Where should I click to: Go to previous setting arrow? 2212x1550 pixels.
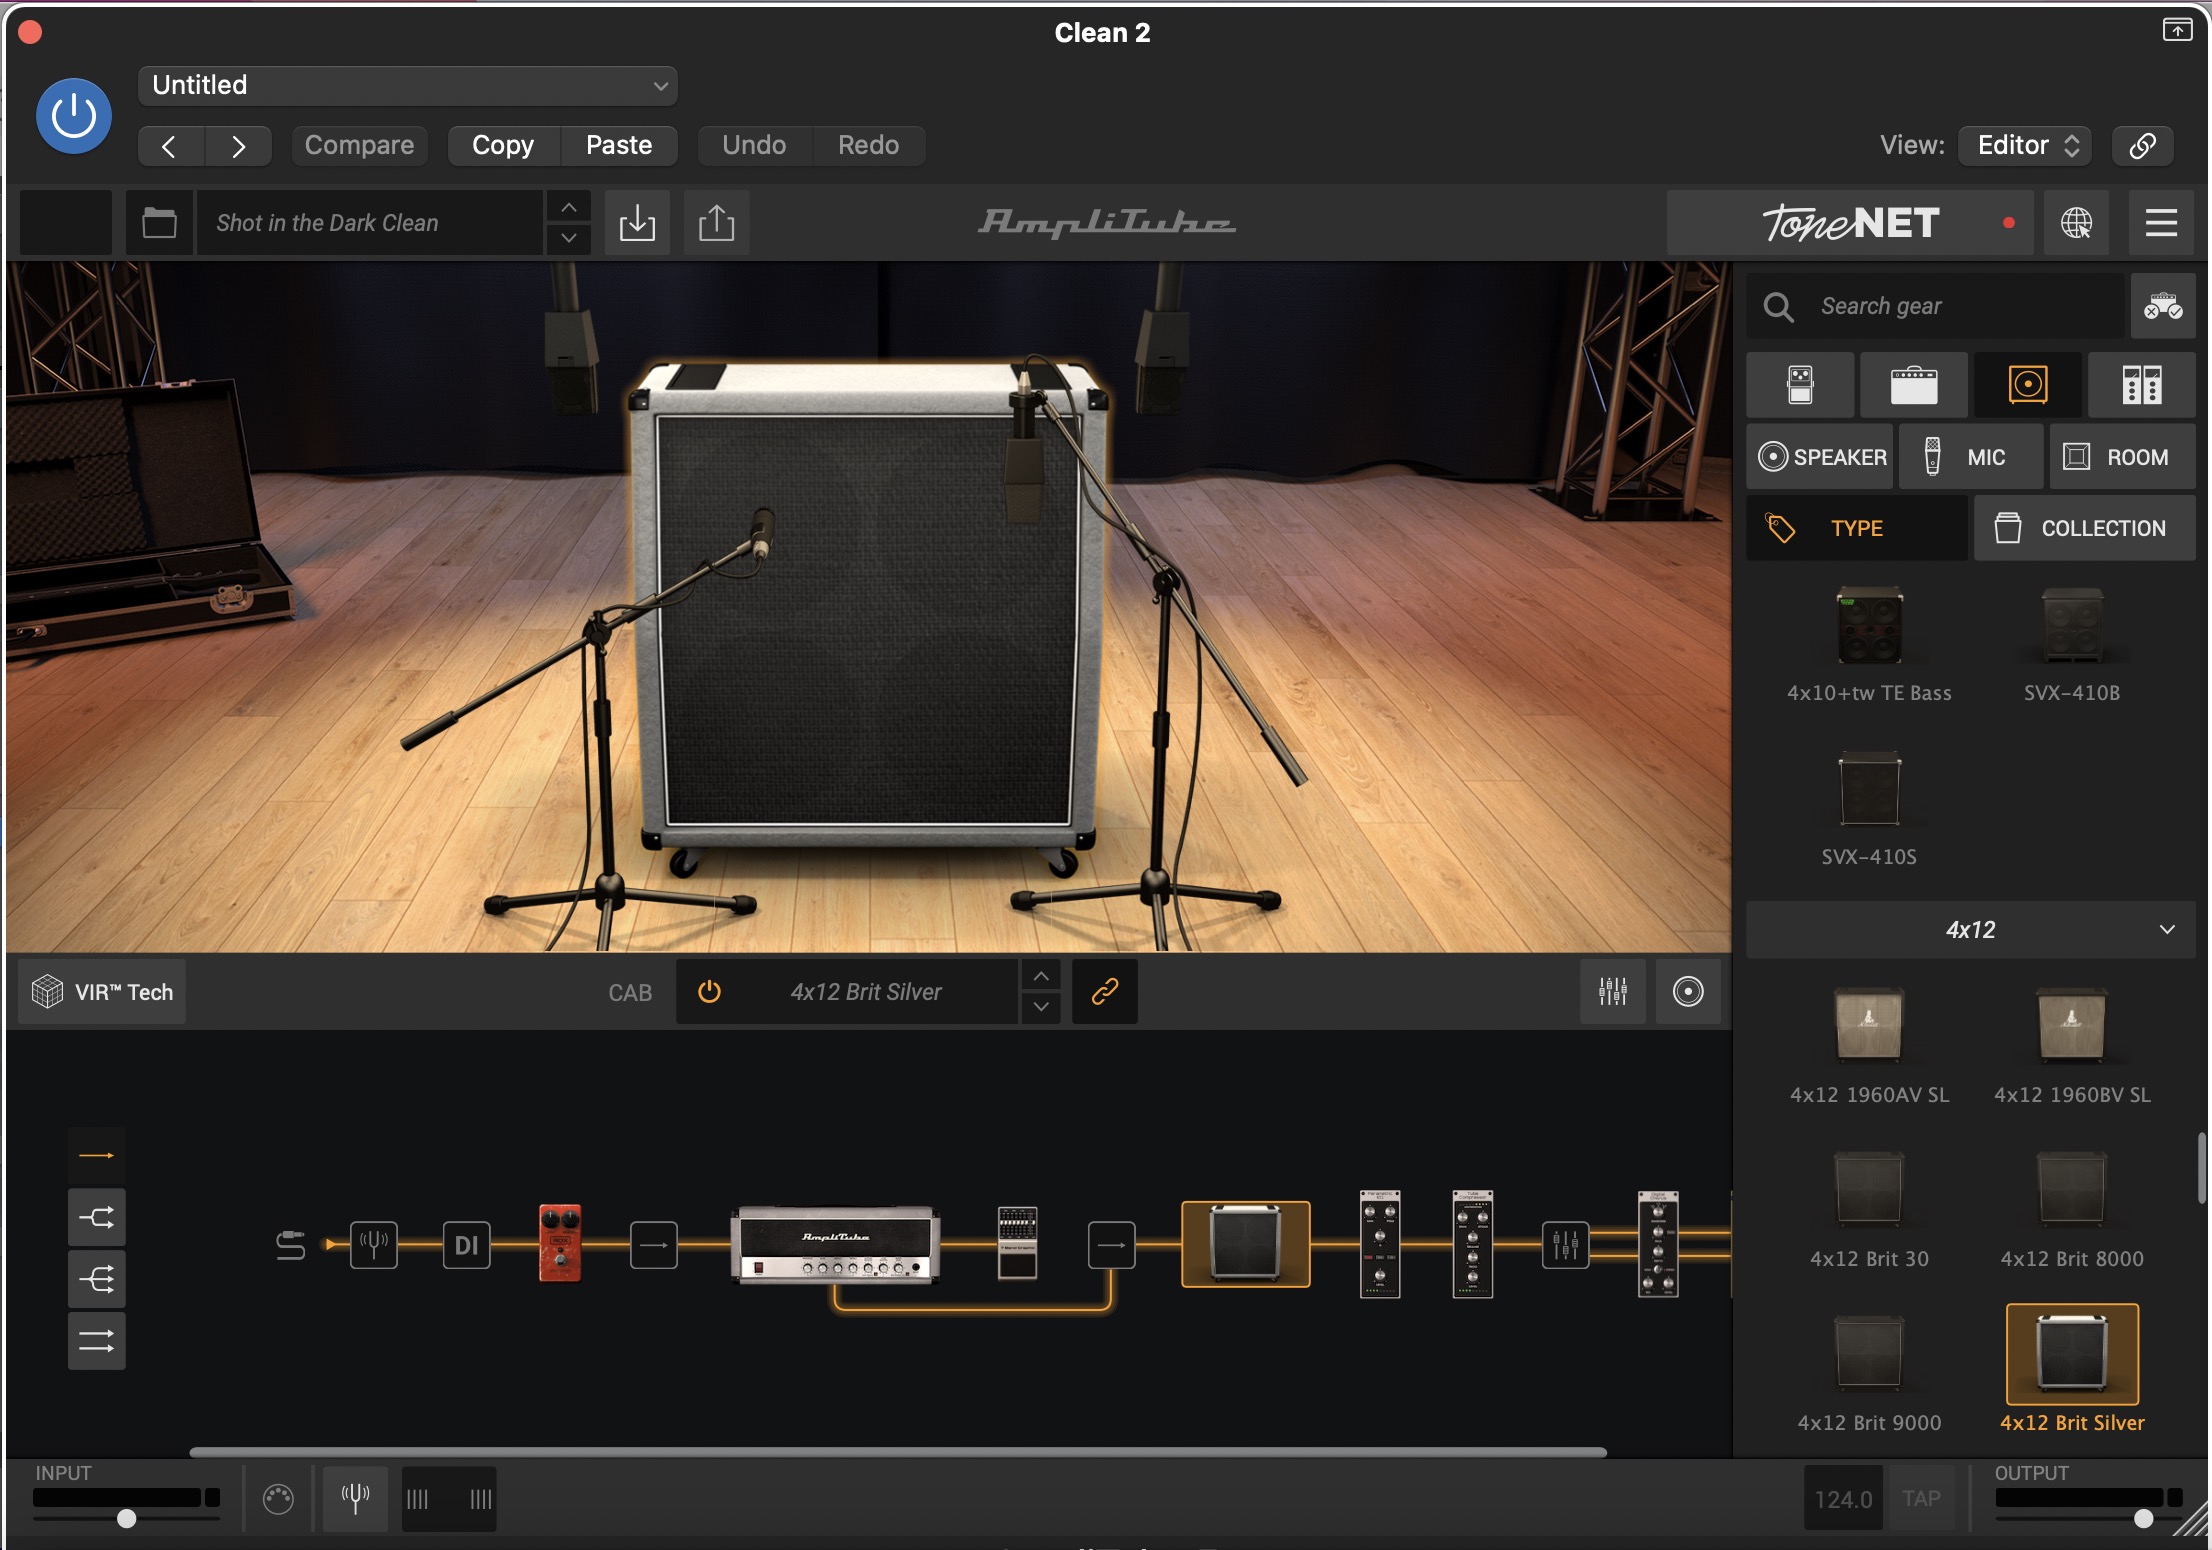tap(170, 146)
